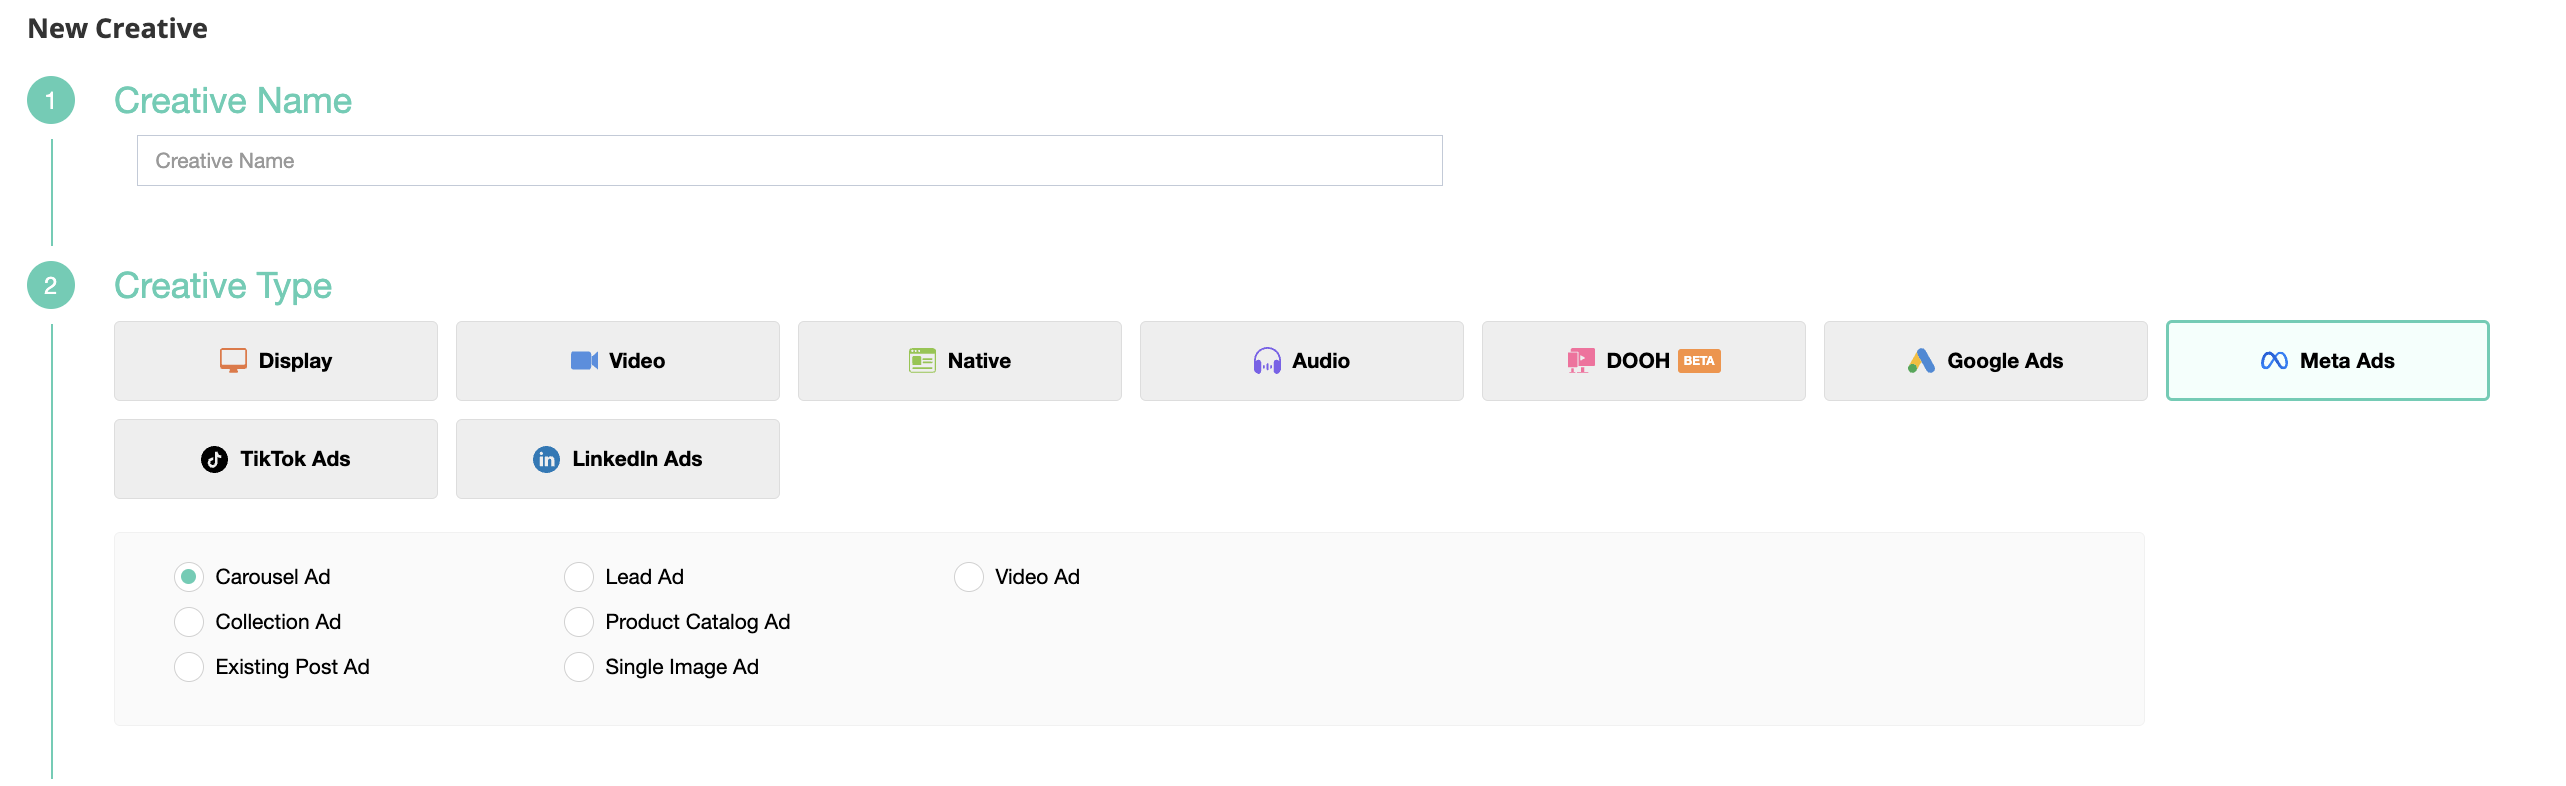Click the TikTok logo icon

[x=214, y=459]
